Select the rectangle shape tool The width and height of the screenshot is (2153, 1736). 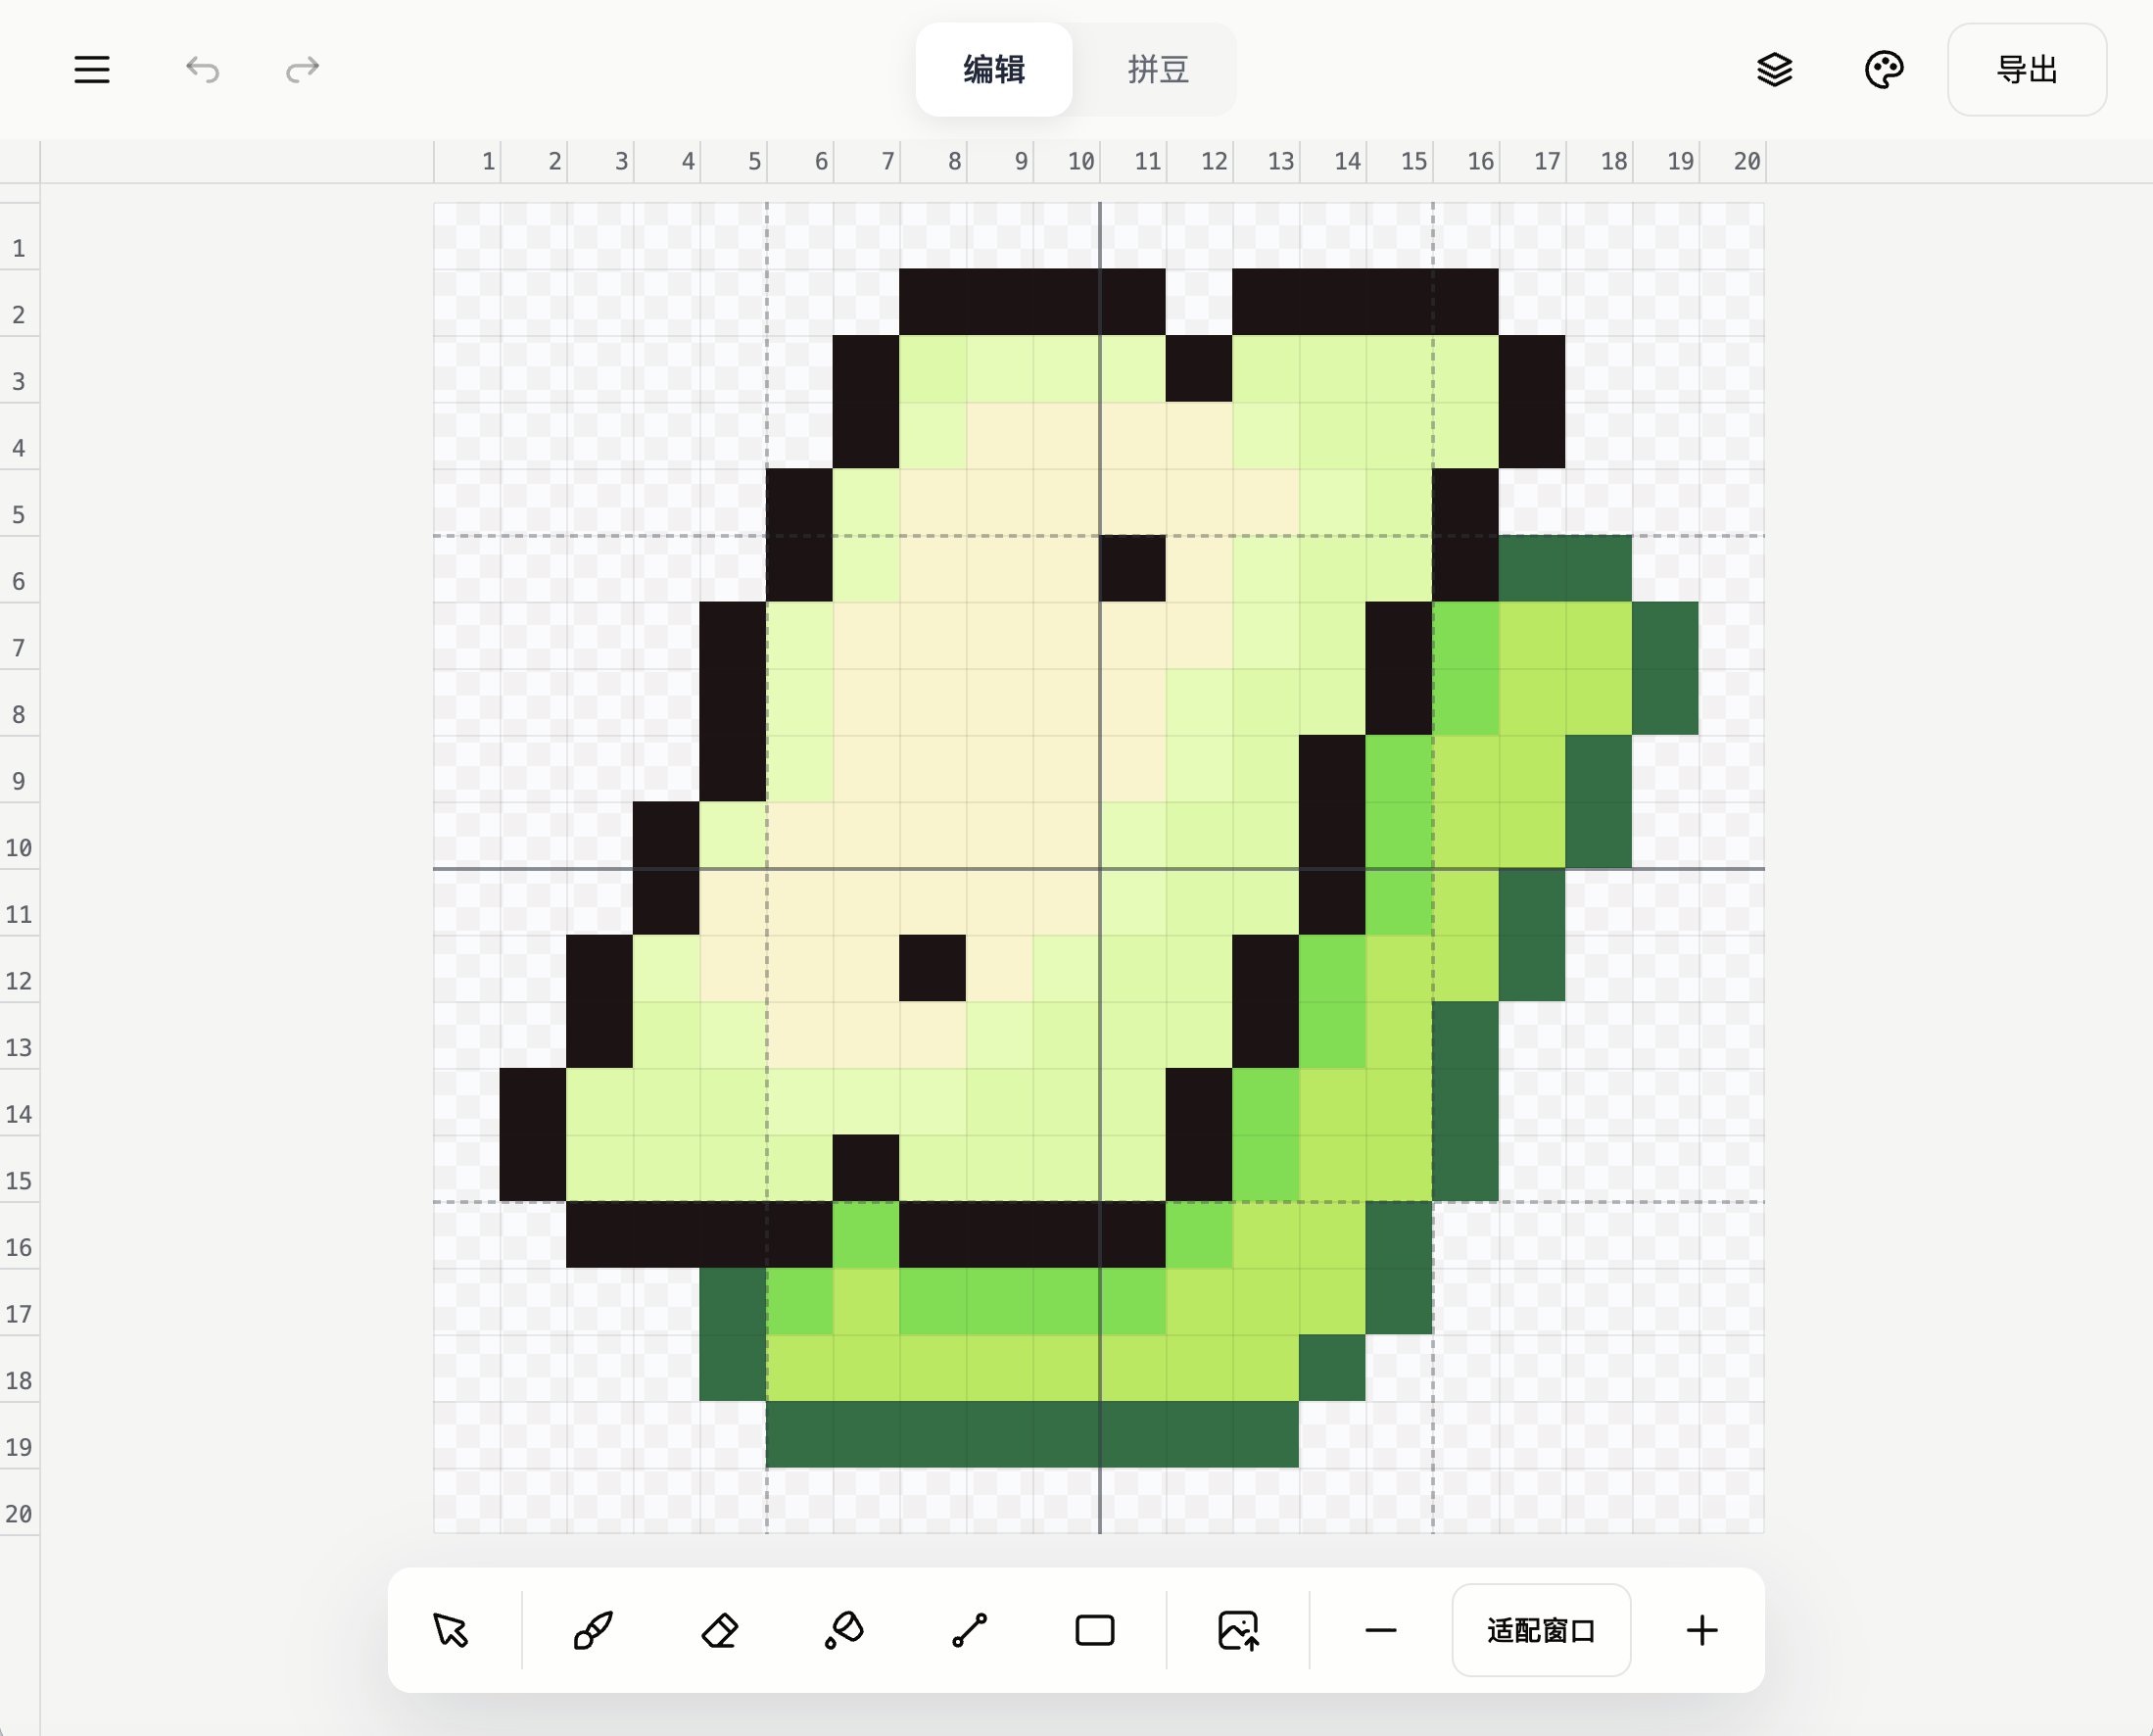click(x=1095, y=1630)
